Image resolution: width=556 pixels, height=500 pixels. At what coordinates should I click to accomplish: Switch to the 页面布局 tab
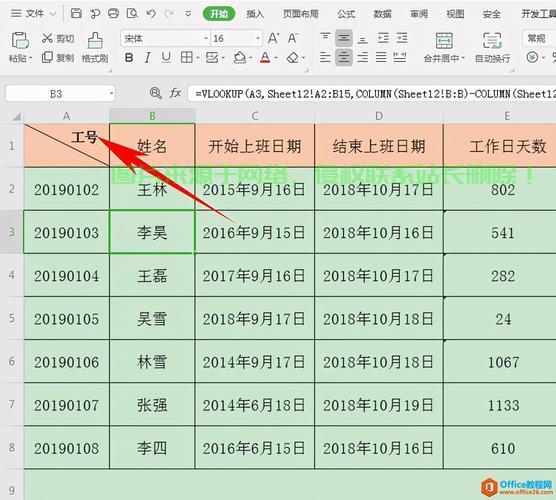(301, 14)
